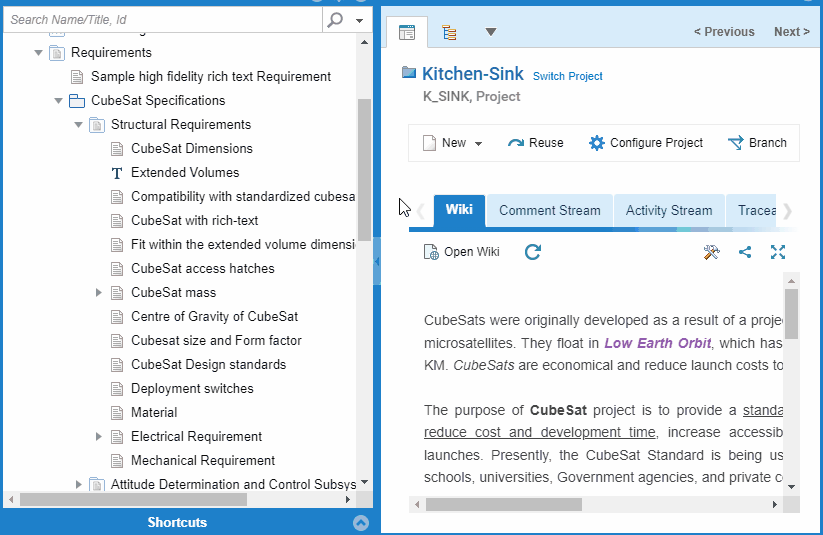
Task: Open the search options dropdown arrow
Action: tap(360, 20)
